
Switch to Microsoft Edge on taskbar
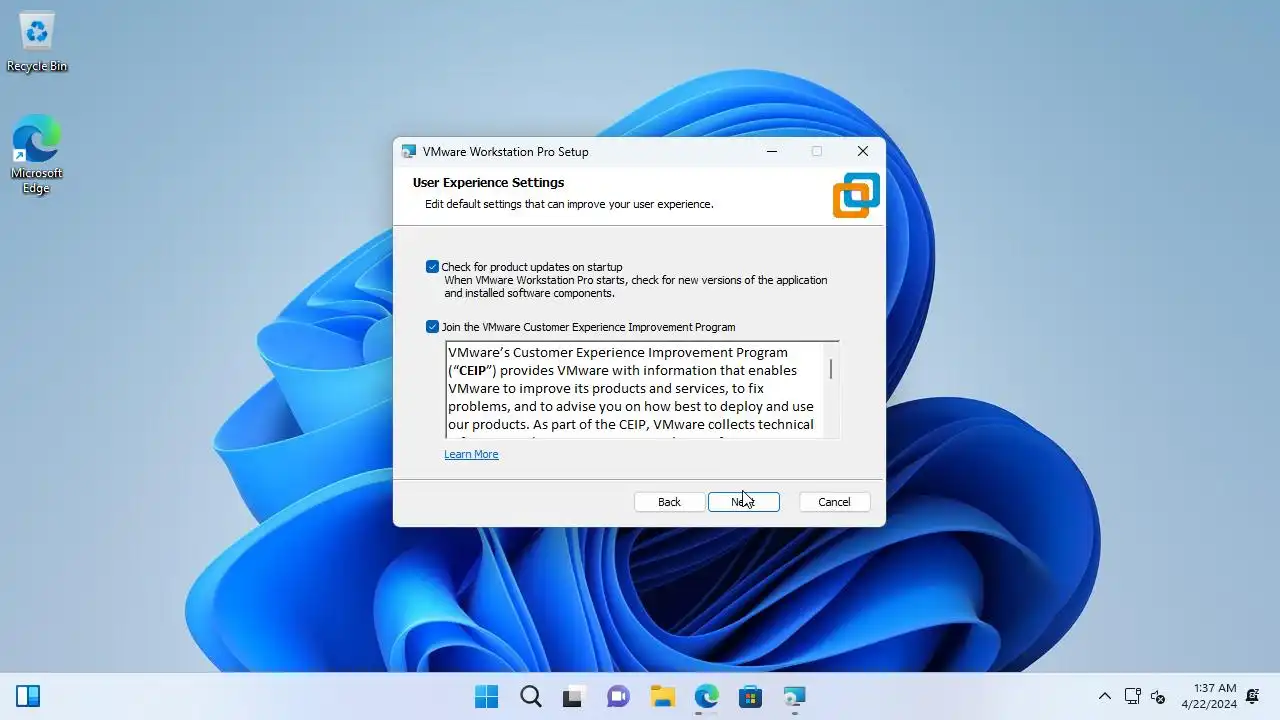click(707, 696)
